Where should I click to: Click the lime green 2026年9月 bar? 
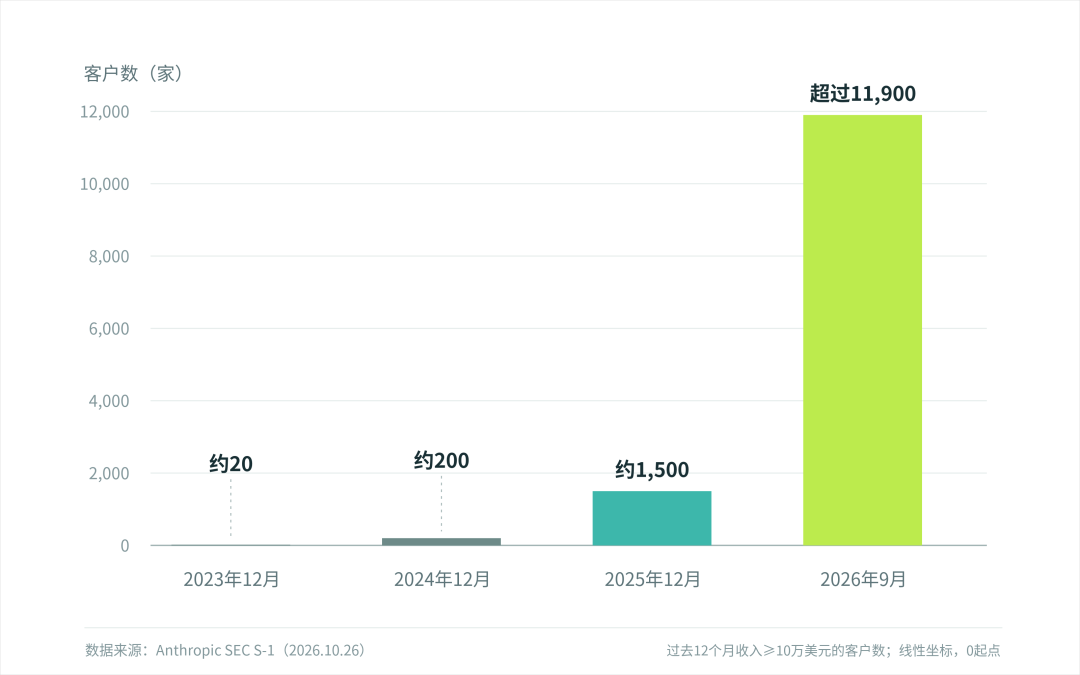pos(862,330)
